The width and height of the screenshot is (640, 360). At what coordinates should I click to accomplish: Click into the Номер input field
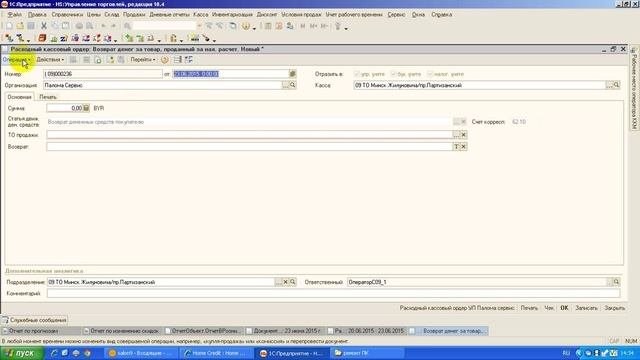tap(102, 74)
